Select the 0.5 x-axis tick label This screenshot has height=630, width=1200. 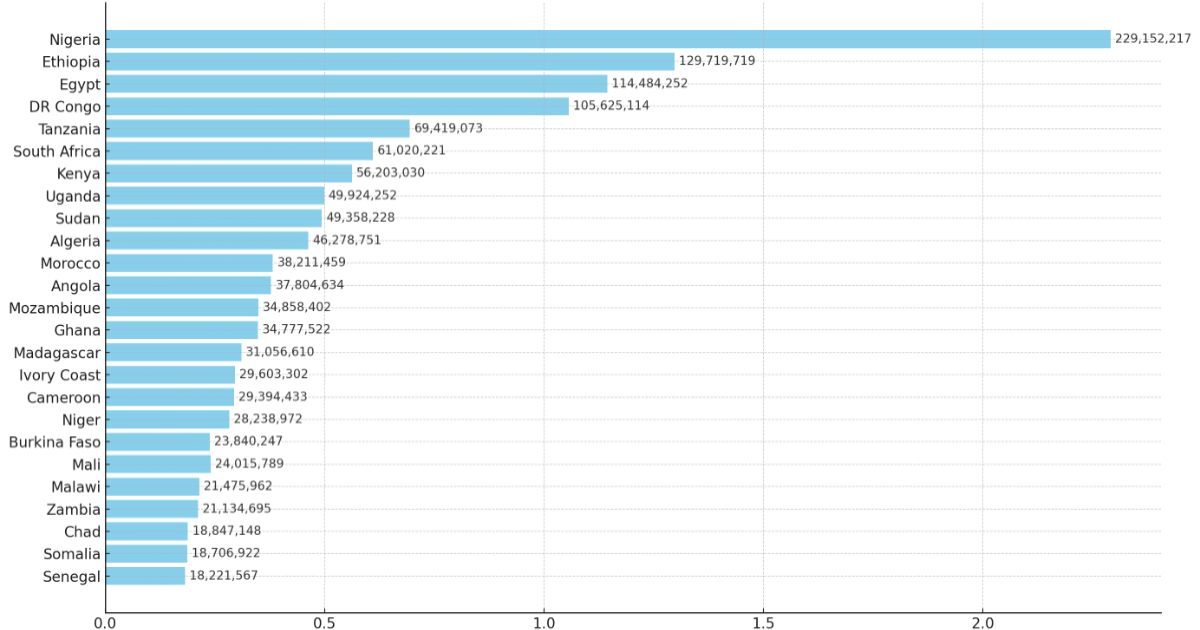(324, 622)
